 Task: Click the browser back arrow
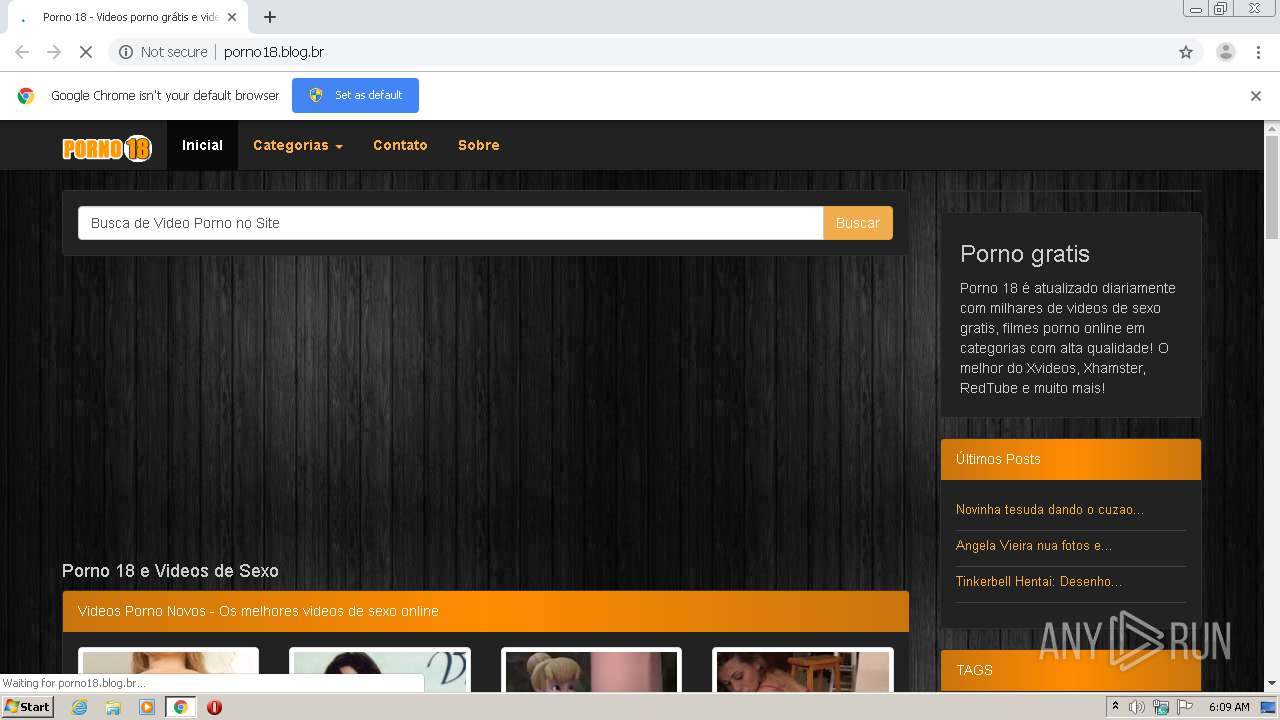22,52
